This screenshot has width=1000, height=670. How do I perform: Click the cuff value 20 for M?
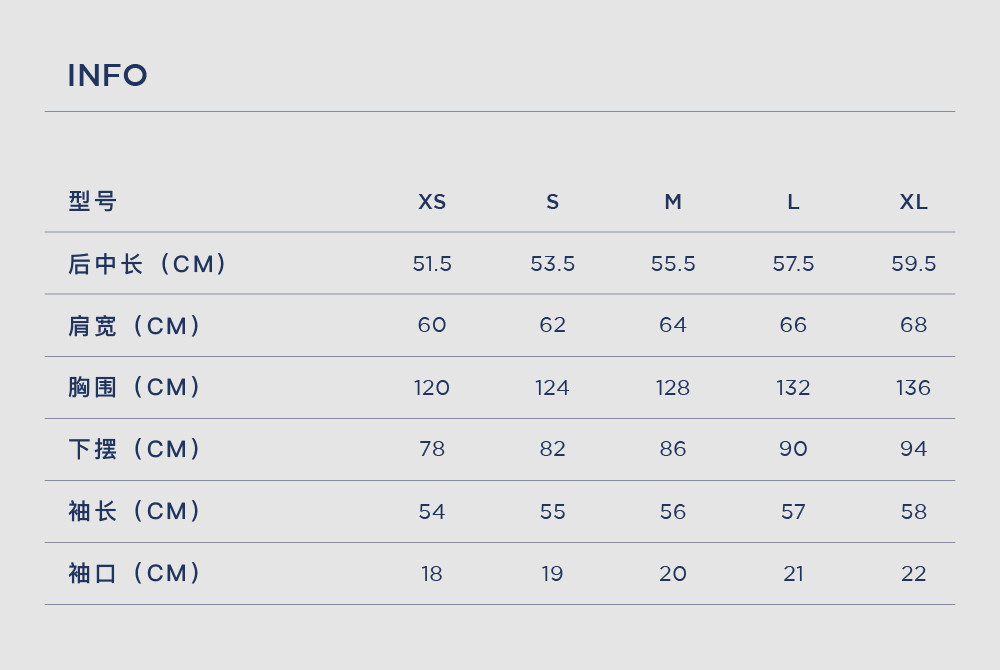(673, 574)
